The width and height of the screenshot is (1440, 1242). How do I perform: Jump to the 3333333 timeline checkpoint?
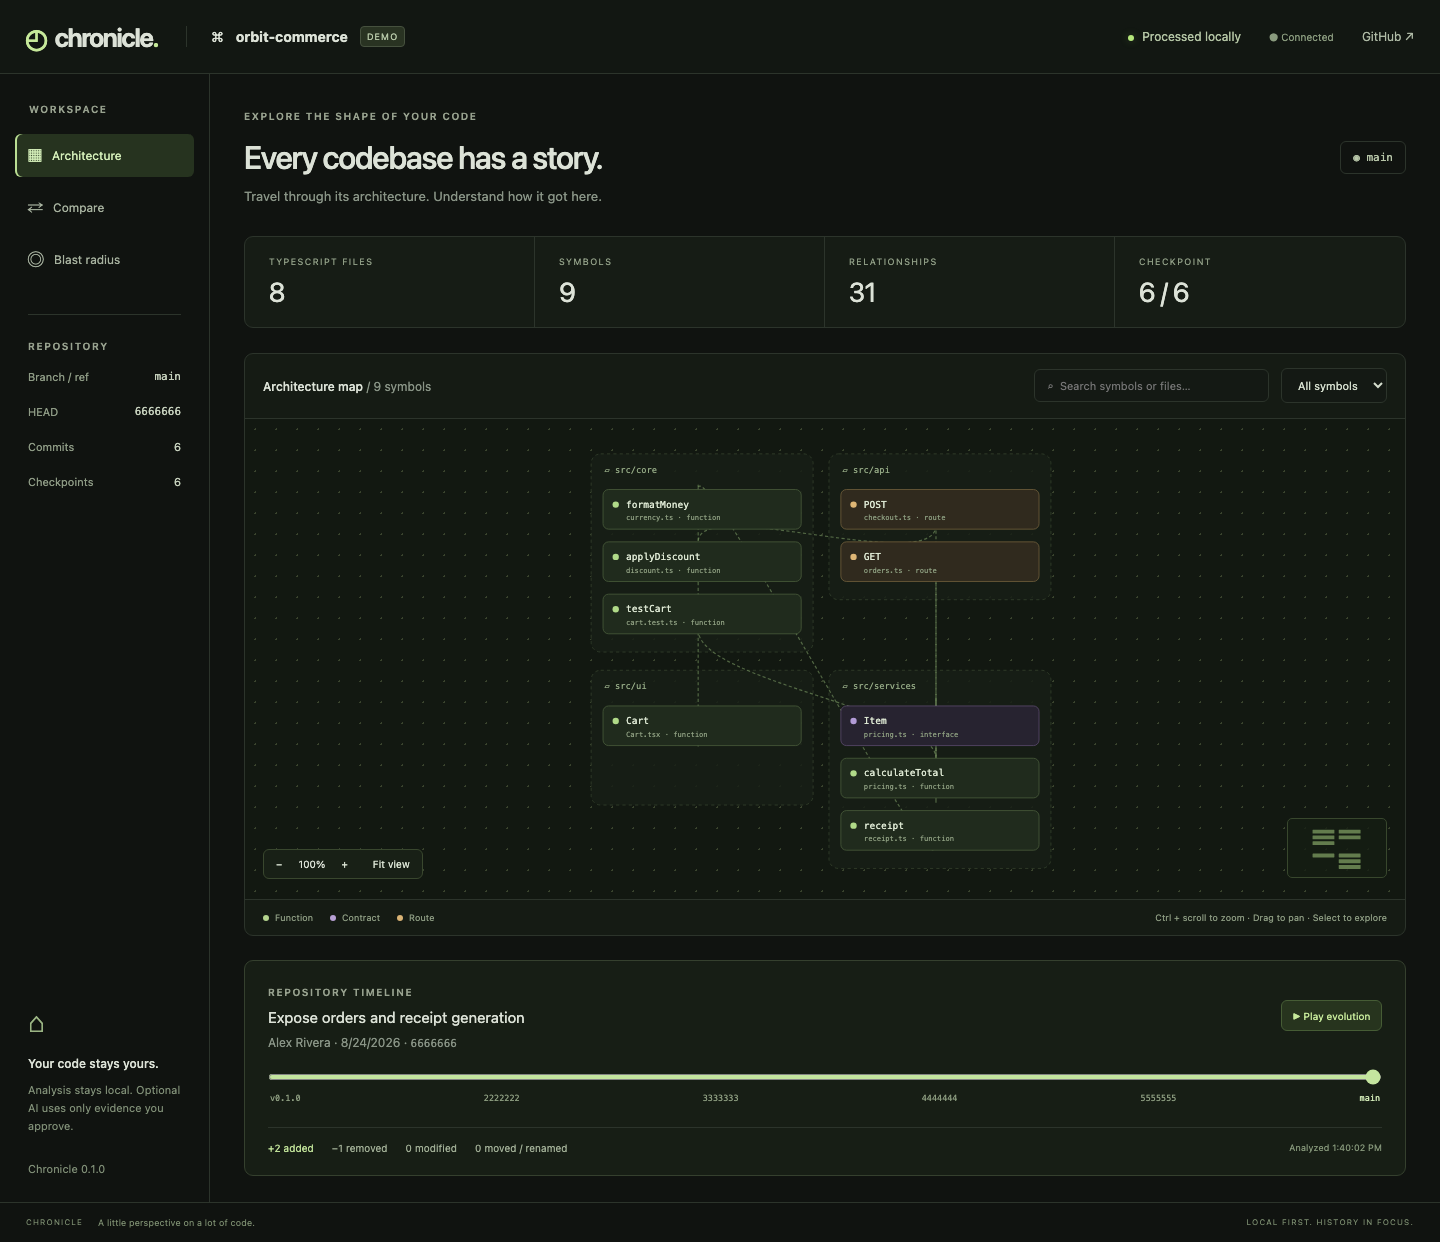720,1098
